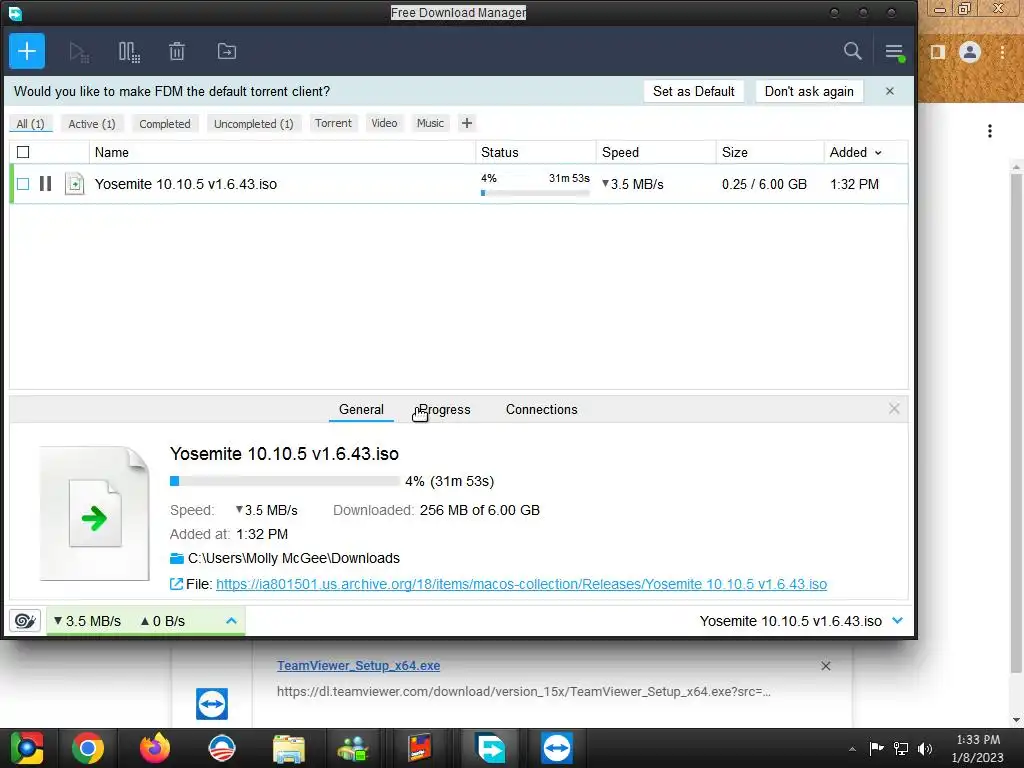Screen dimensions: 1024x768
Task: Click '0.25 / 6.00 GB' size cell
Action: [764, 184]
